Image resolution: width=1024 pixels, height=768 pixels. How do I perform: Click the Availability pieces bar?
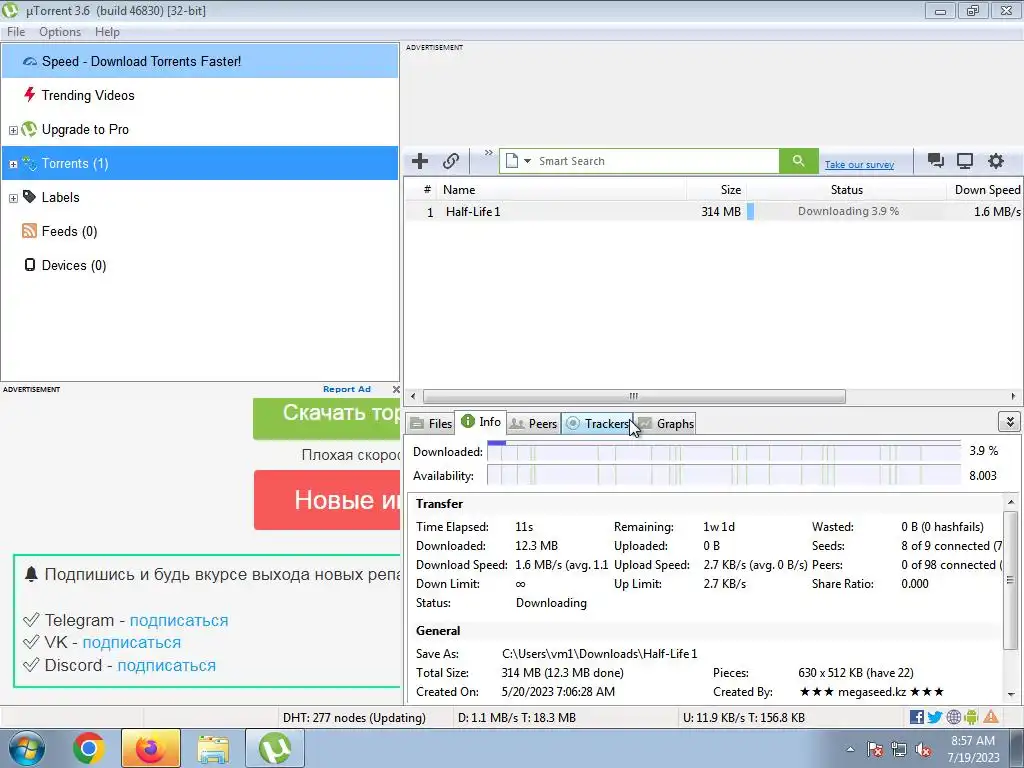pyautogui.click(x=724, y=475)
